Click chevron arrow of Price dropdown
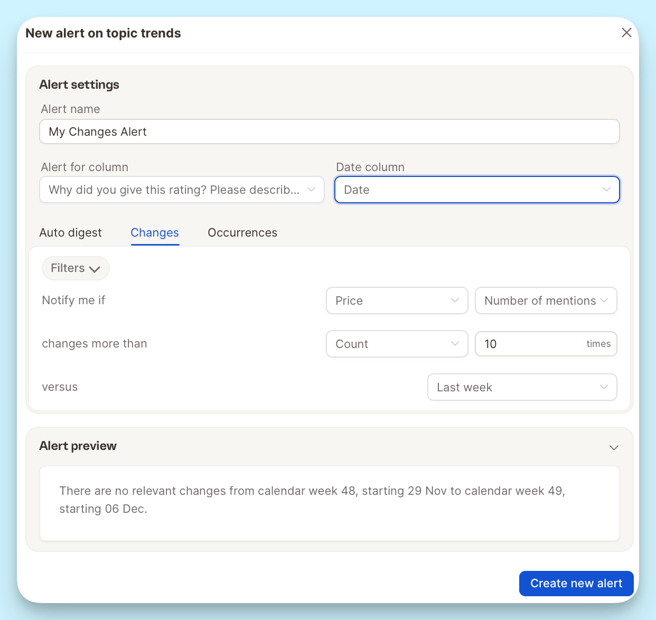This screenshot has height=620, width=656. (455, 300)
